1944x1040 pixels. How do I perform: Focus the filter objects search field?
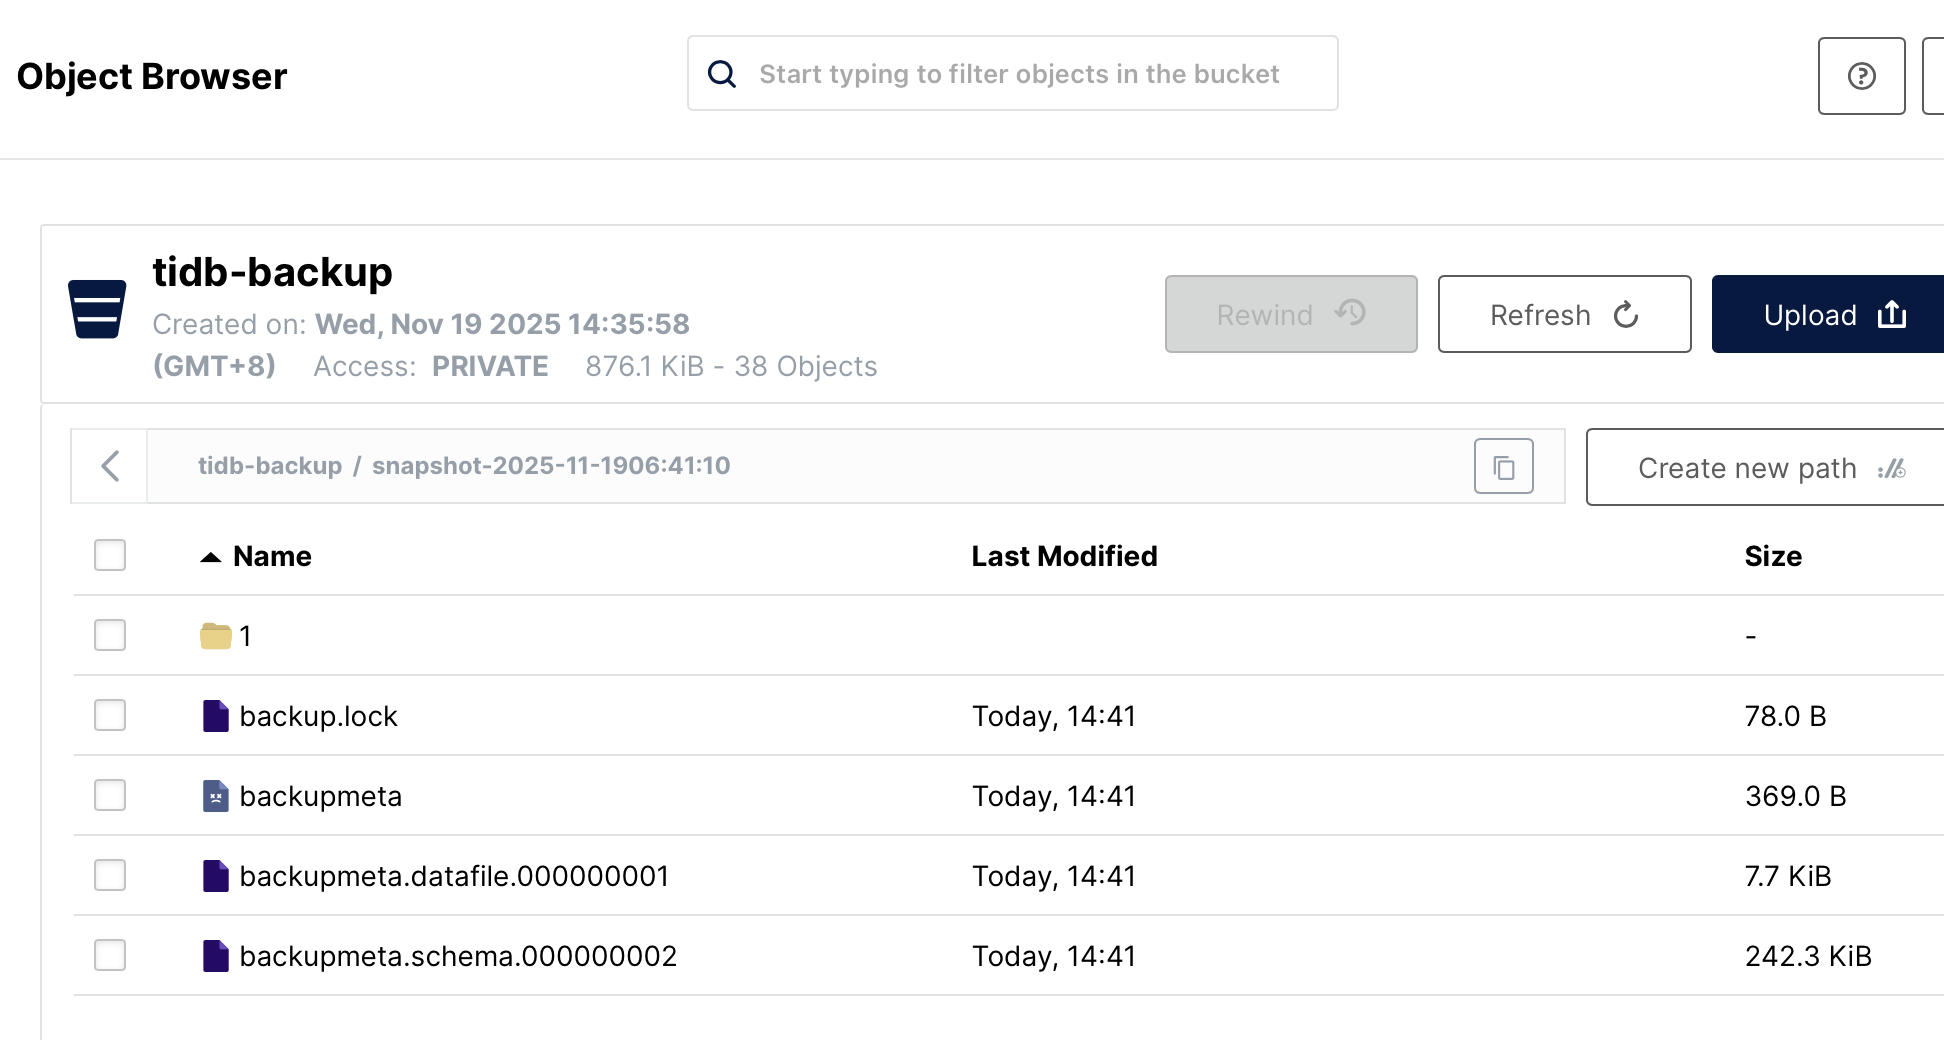click(x=1018, y=74)
